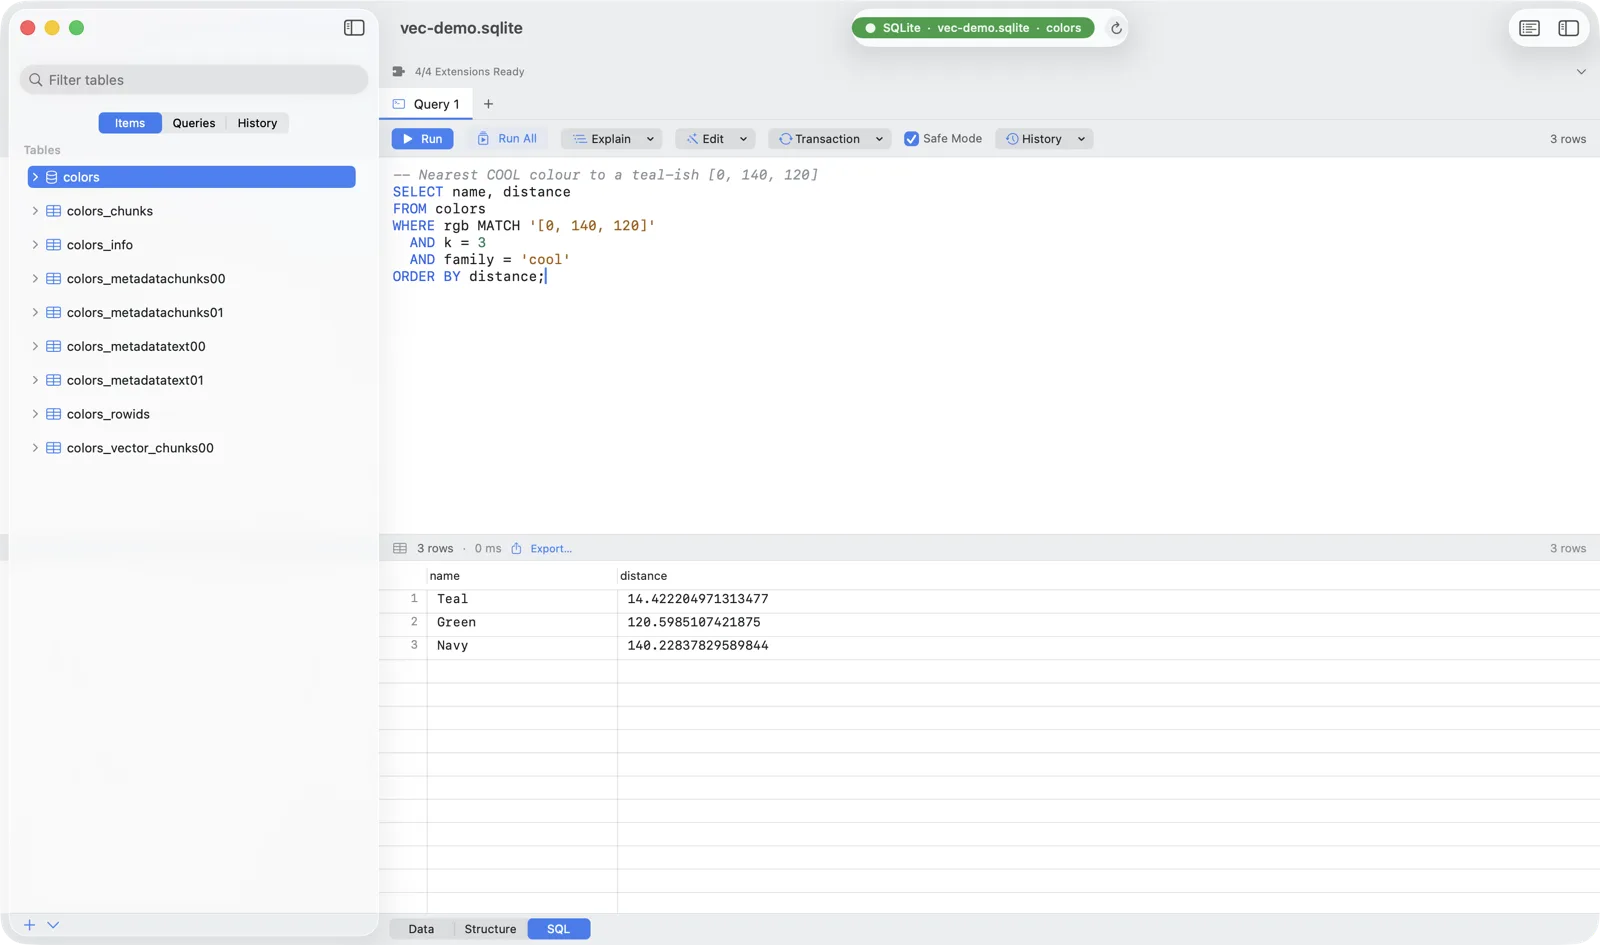Image resolution: width=1600 pixels, height=945 pixels.
Task: Select the Green result cell
Action: (x=522, y=622)
